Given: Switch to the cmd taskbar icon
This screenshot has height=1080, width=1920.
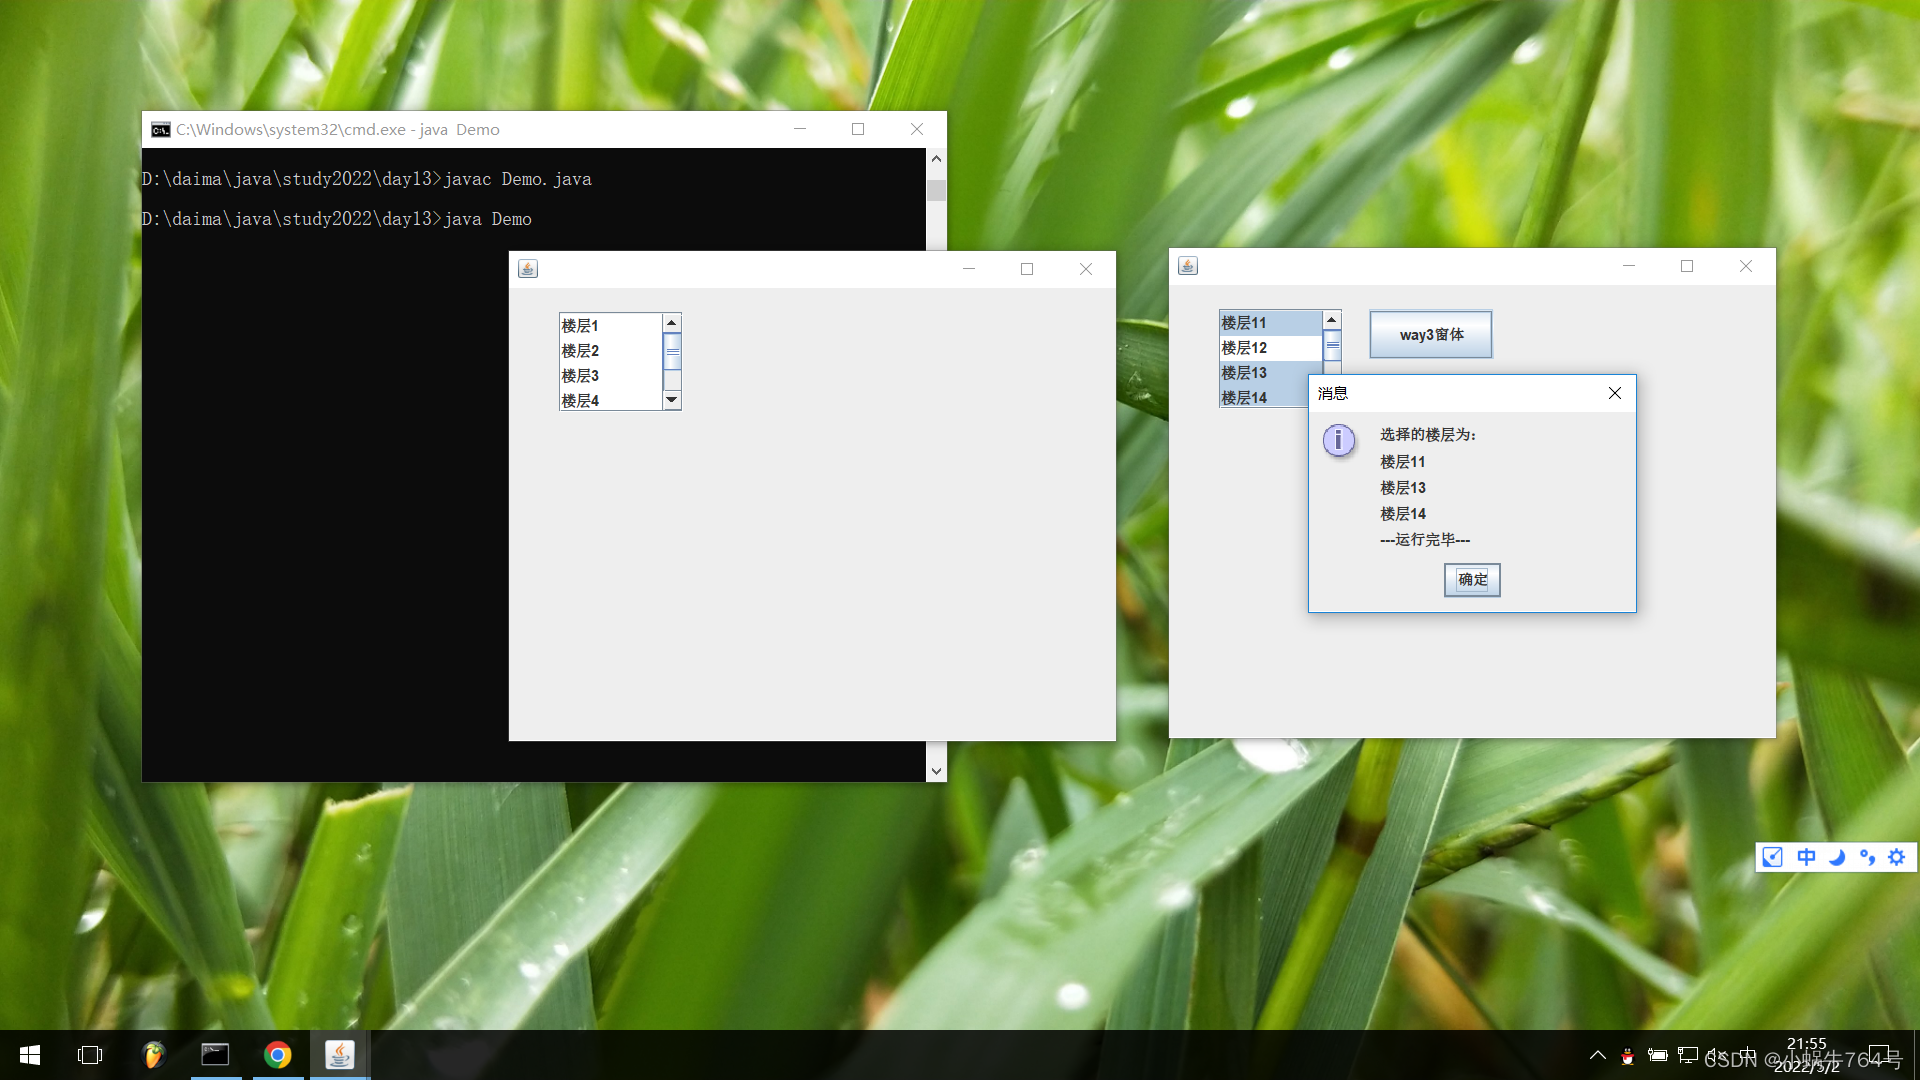Looking at the screenshot, I should [215, 1055].
